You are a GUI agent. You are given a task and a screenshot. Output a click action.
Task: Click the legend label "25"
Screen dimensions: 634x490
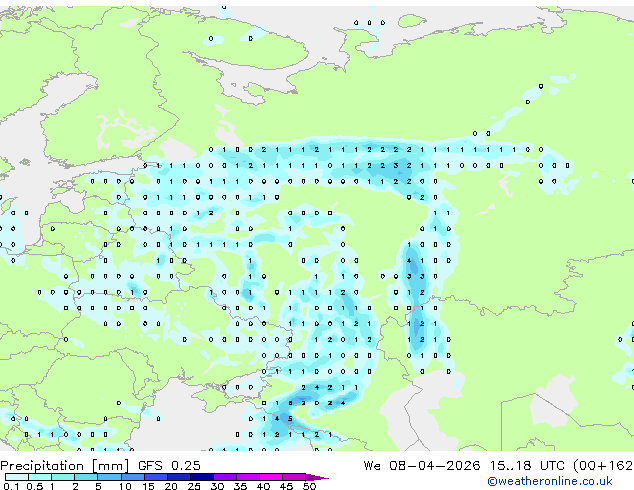[x=194, y=486]
